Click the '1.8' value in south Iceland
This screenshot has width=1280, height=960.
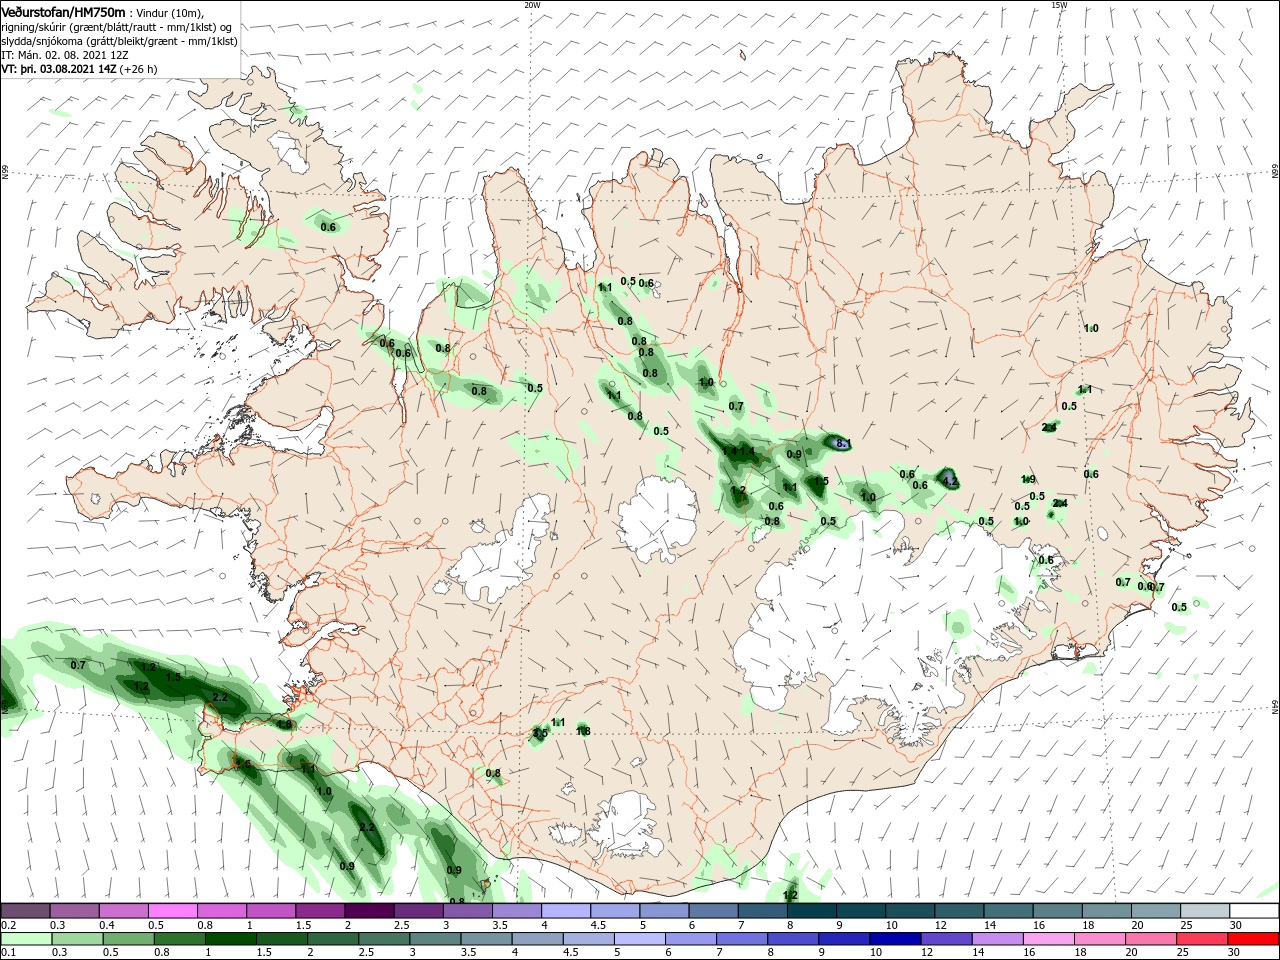point(583,731)
